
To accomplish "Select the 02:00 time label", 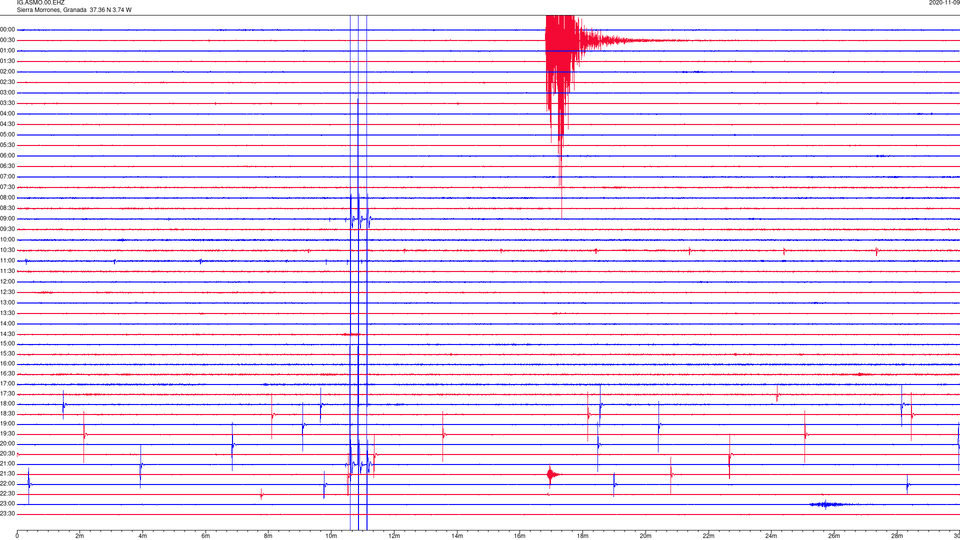I will (7, 71).
